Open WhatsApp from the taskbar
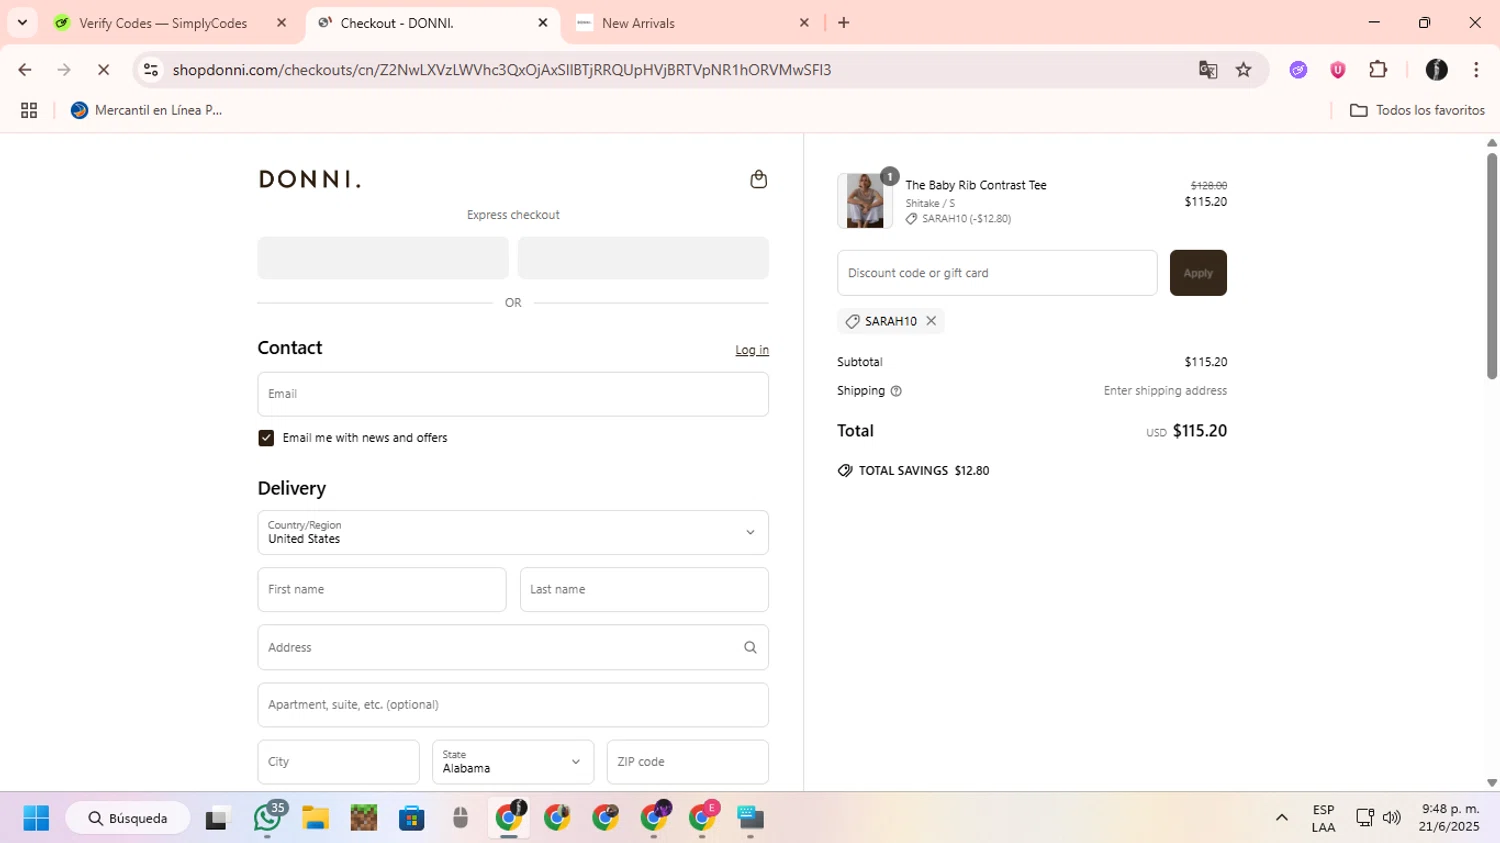1500x843 pixels. click(x=267, y=818)
